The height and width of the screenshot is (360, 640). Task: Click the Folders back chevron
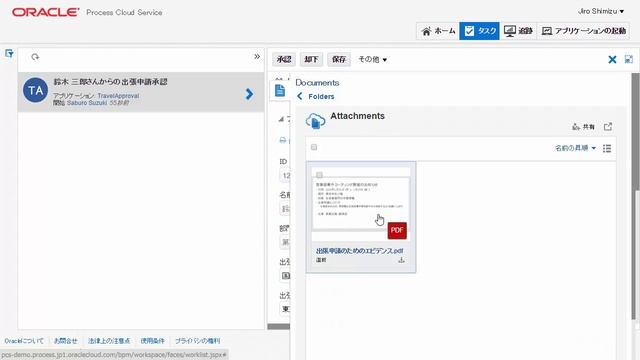[300, 96]
